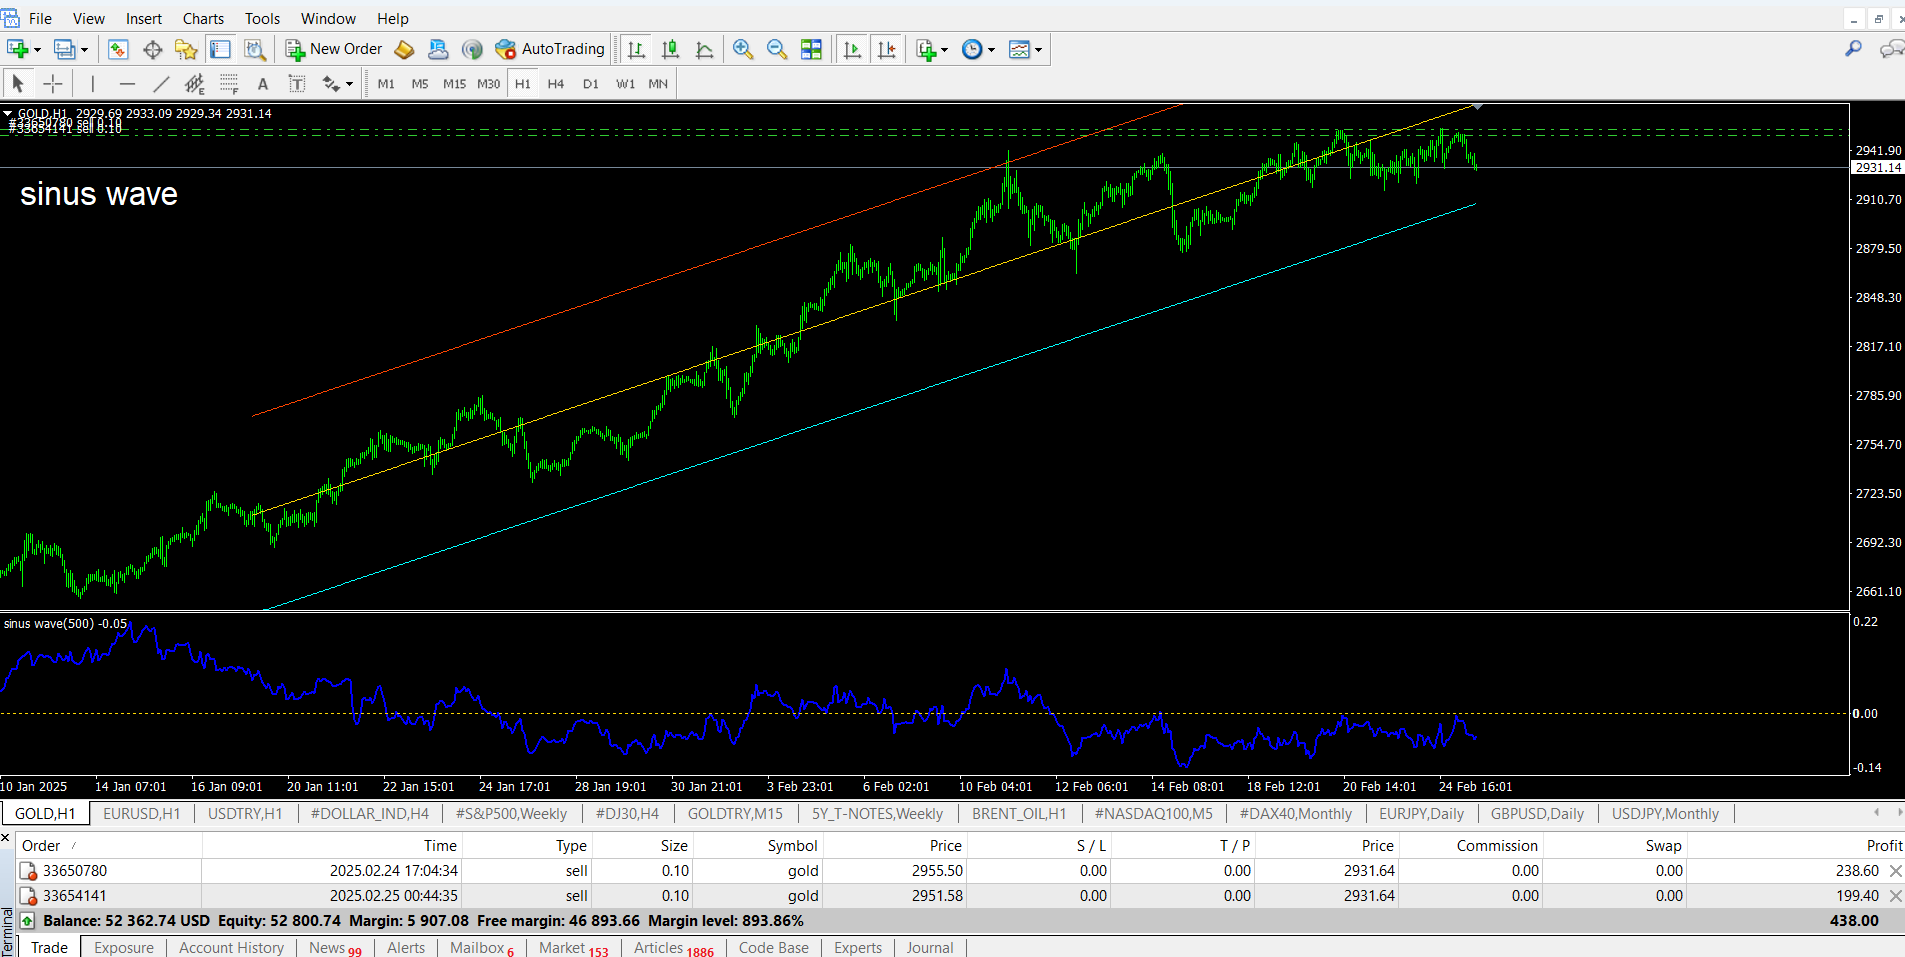Switch chart to candlesticks style
The height and width of the screenshot is (957, 1905).
[670, 49]
